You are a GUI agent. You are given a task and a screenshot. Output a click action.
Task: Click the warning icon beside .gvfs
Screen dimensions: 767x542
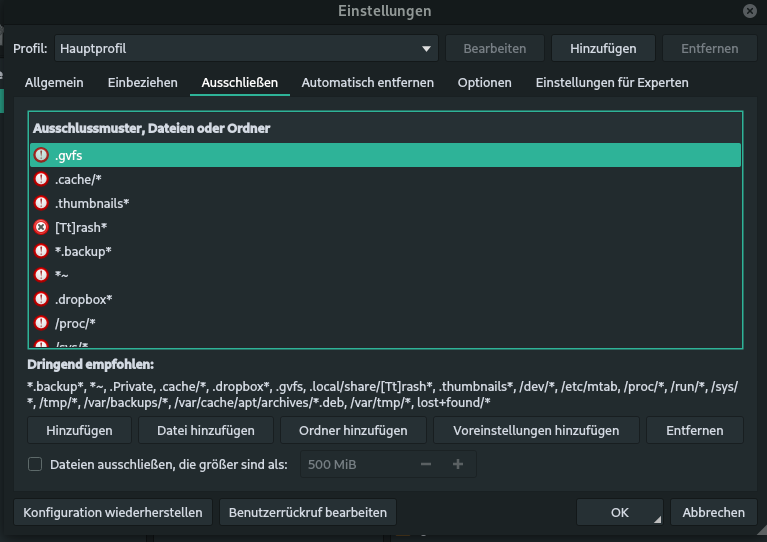tap(41, 155)
